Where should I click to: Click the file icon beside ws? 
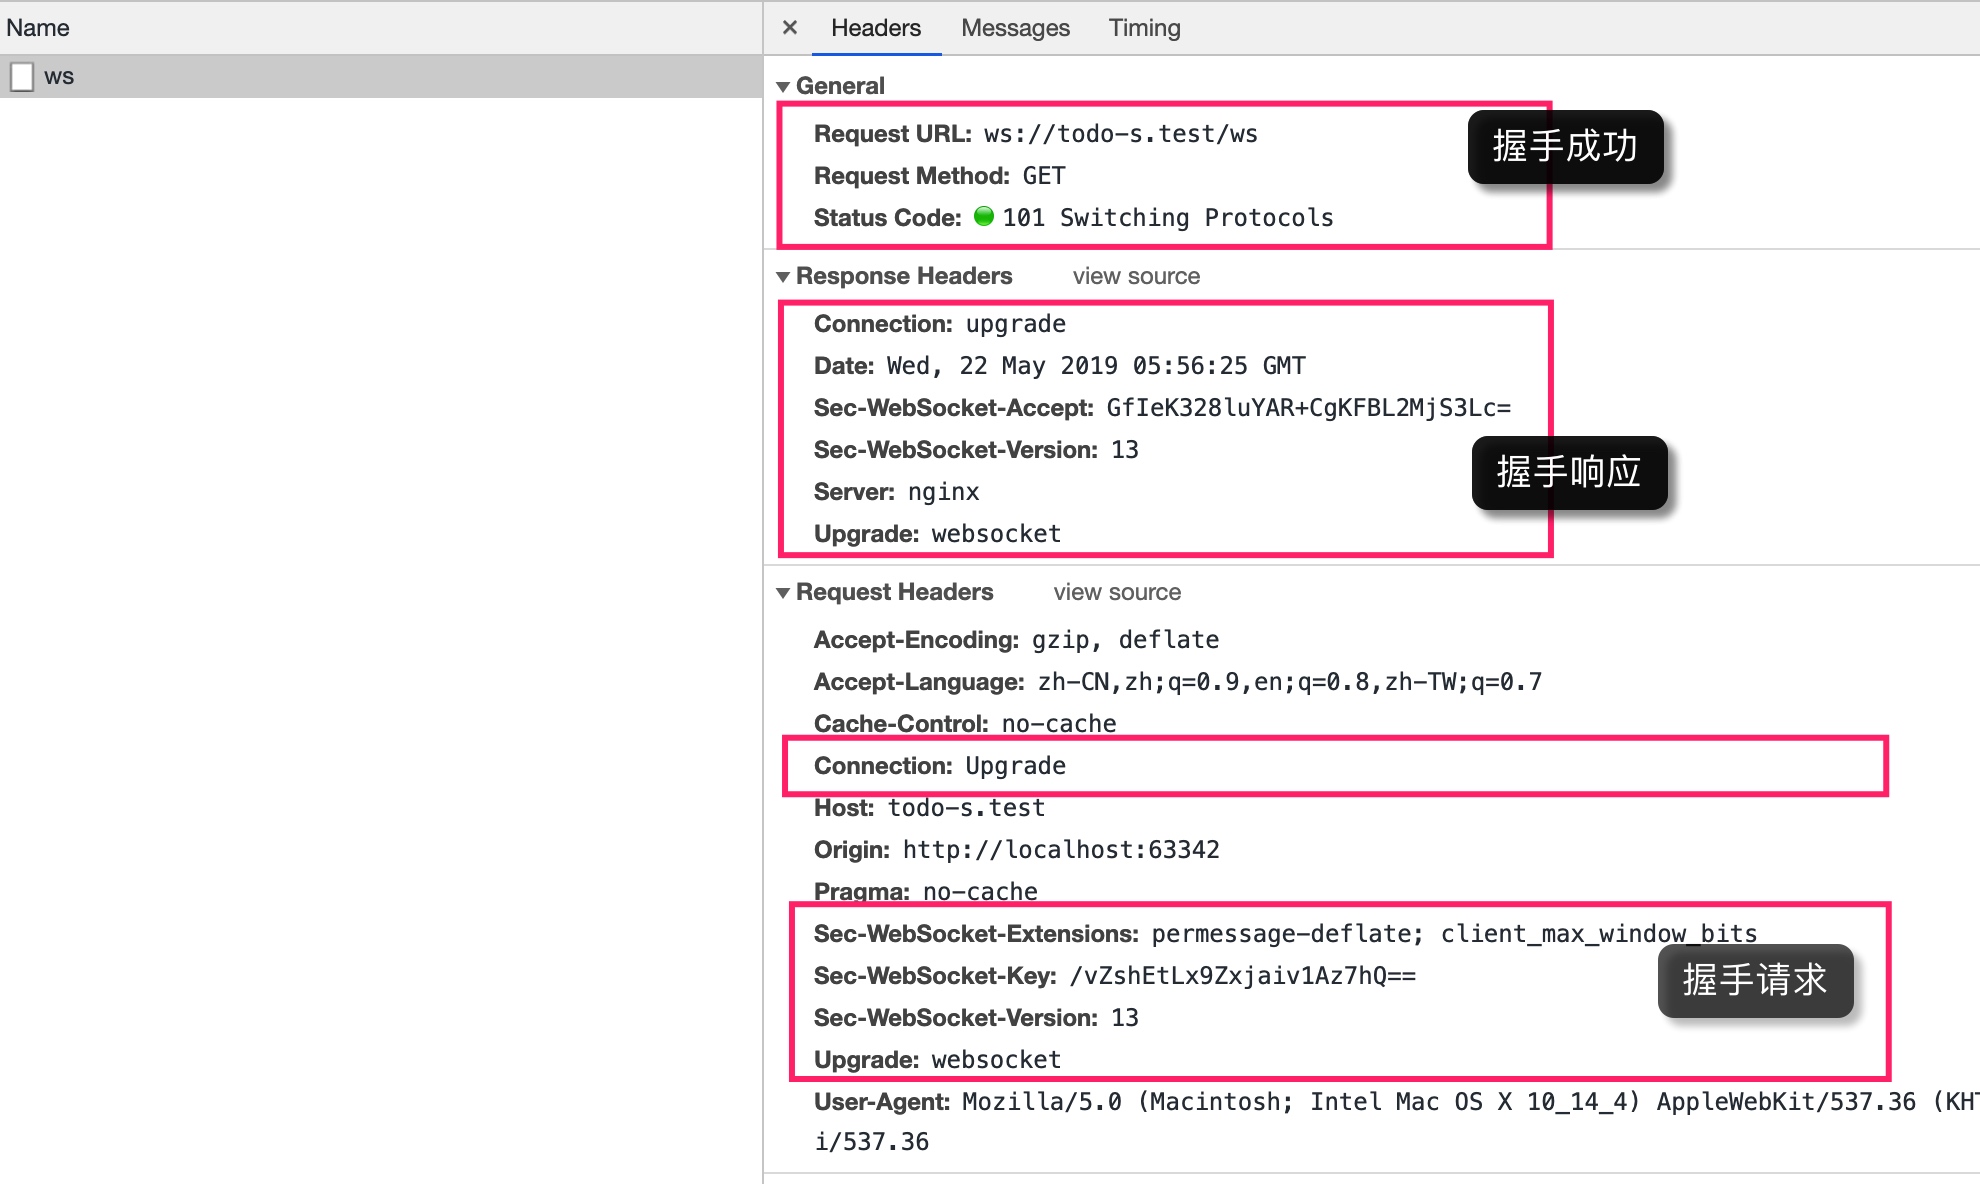[x=22, y=77]
